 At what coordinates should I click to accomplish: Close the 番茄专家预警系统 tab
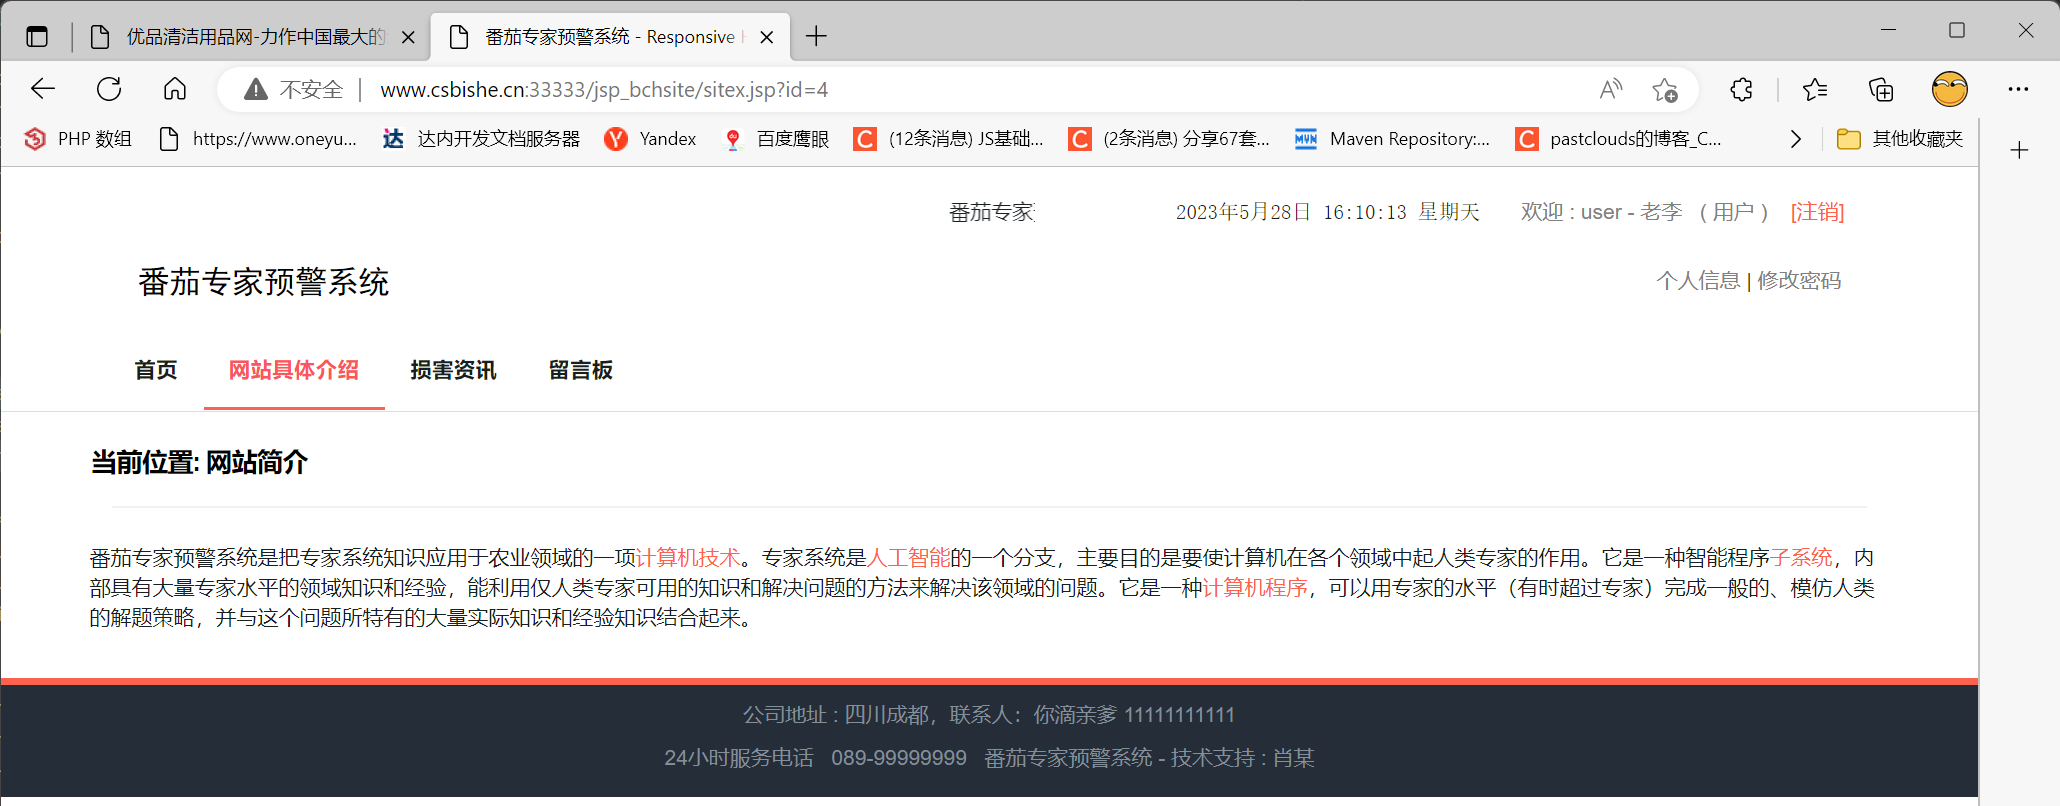(766, 37)
